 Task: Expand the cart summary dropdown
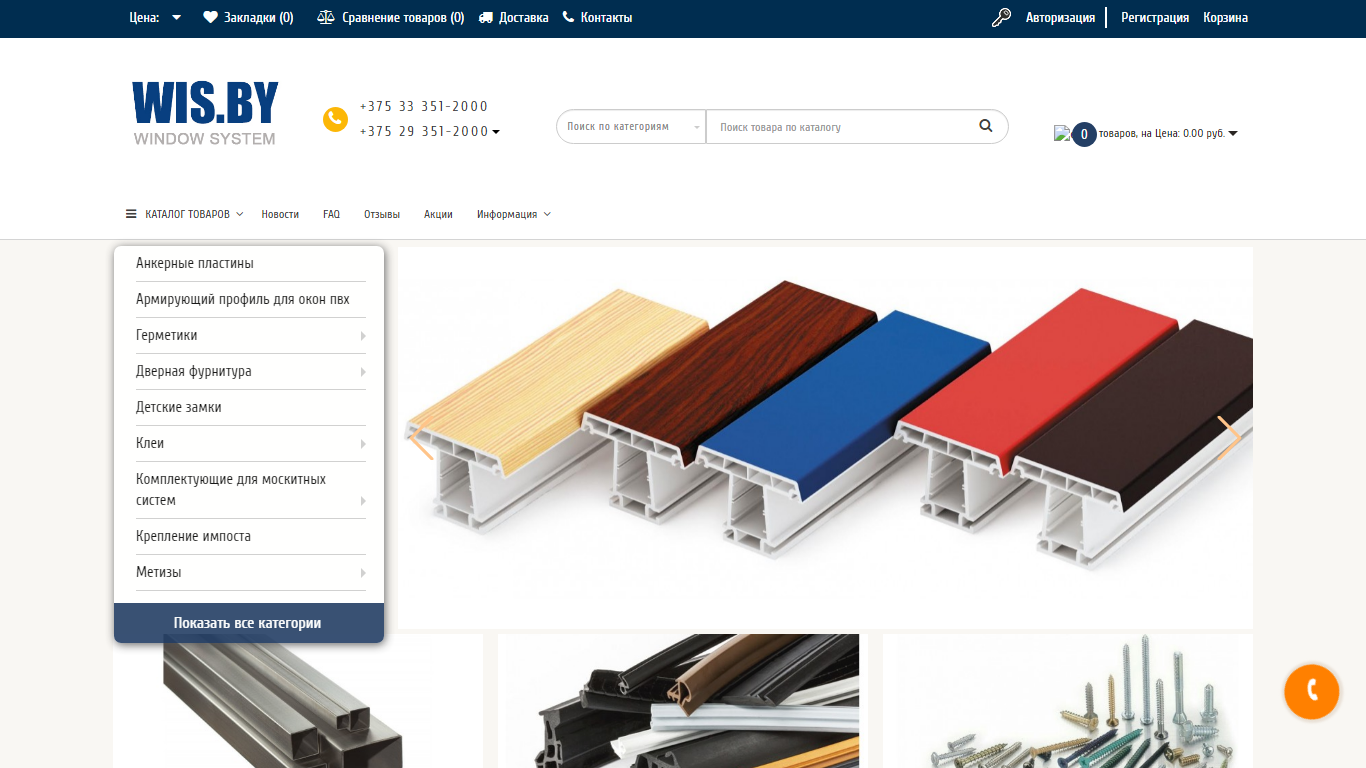1232,134
